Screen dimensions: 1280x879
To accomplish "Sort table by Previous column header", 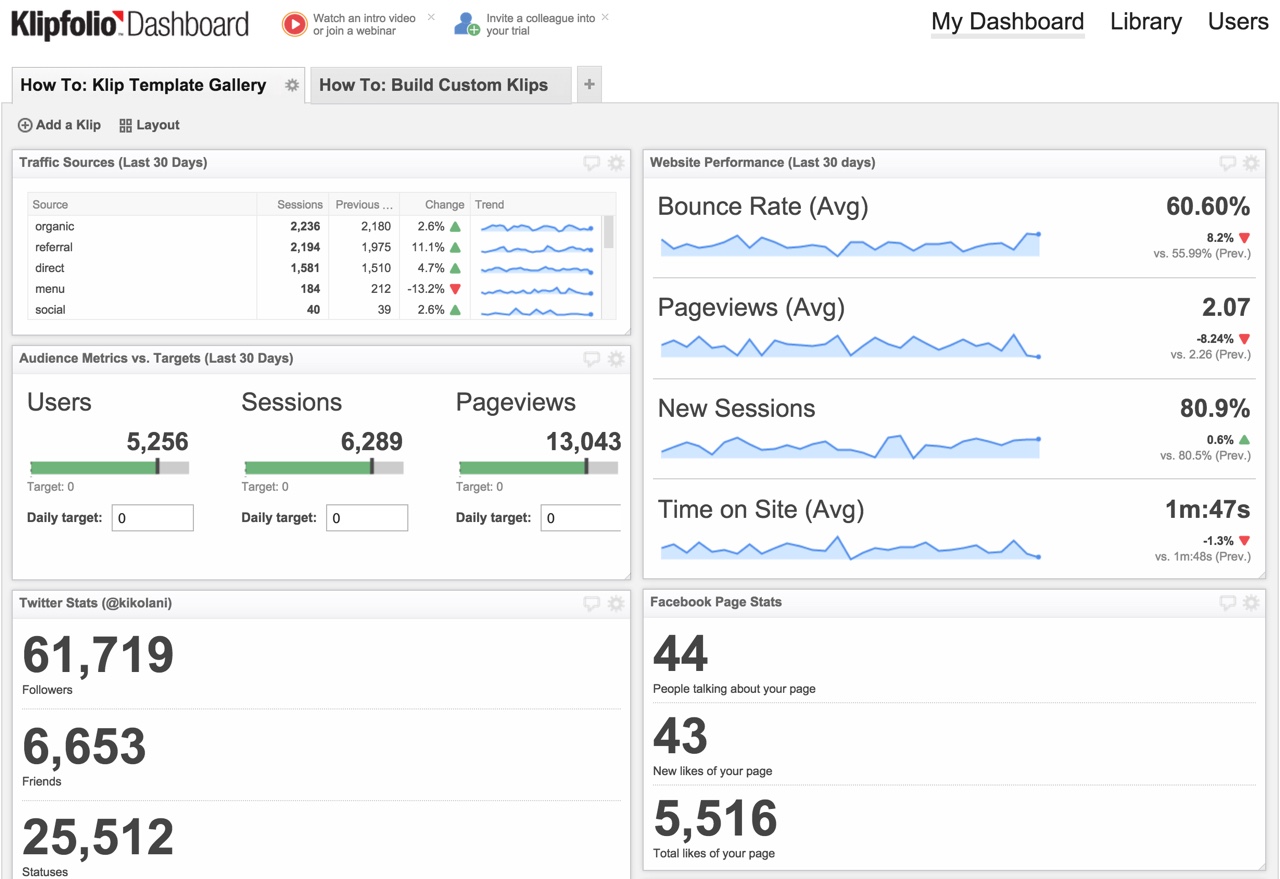I will tap(363, 204).
